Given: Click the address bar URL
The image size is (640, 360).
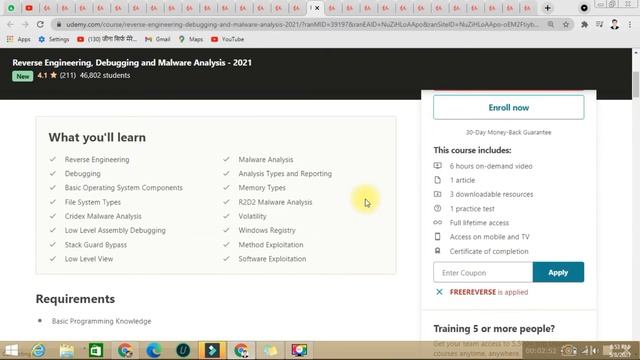Looking at the screenshot, I should (x=302, y=24).
